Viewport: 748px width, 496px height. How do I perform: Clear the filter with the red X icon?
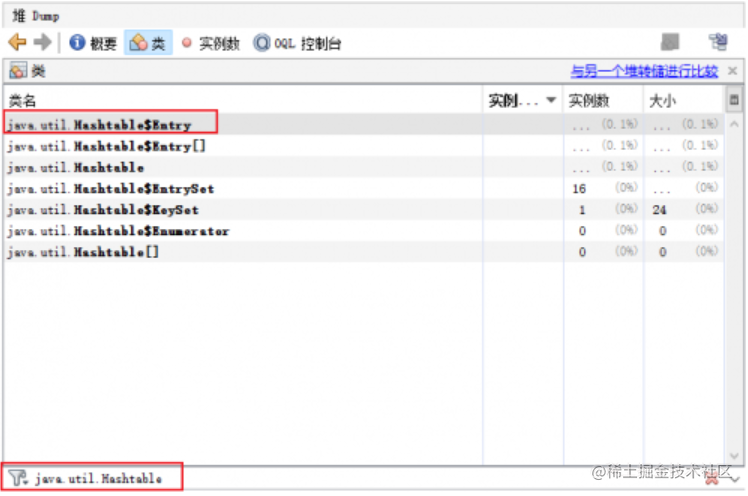(711, 478)
